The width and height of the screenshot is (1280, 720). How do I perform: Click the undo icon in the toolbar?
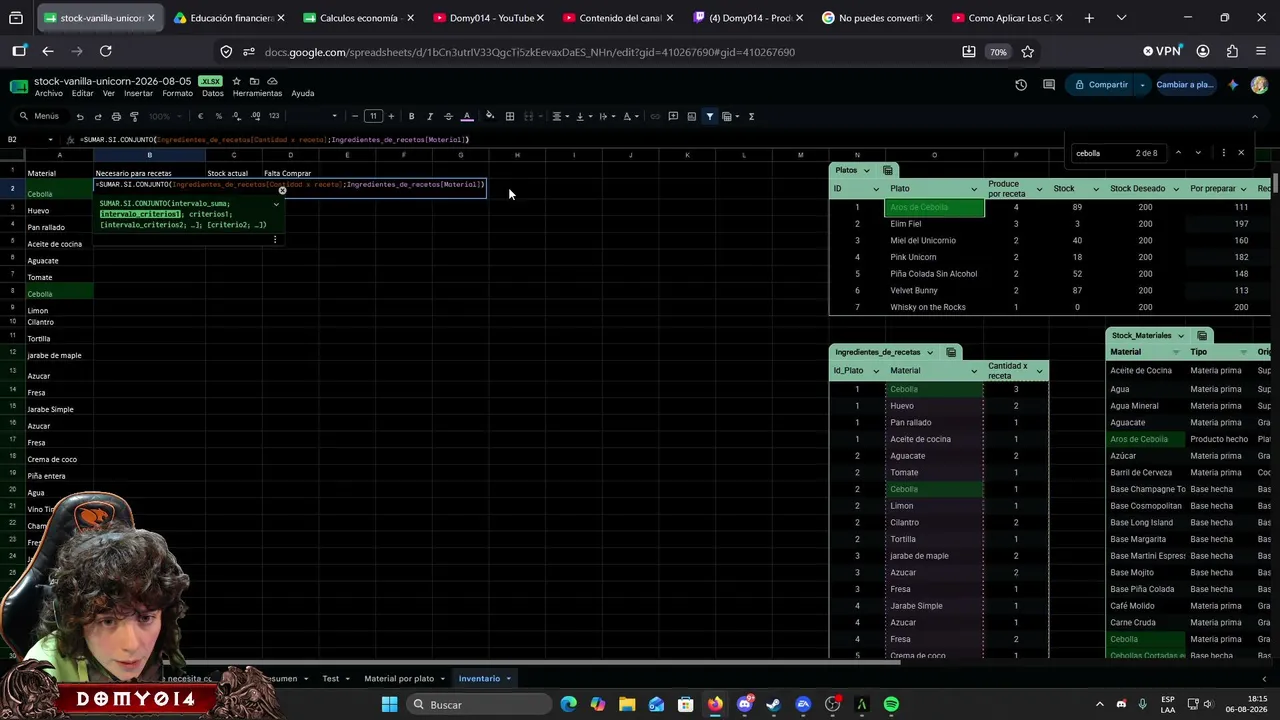point(80,116)
